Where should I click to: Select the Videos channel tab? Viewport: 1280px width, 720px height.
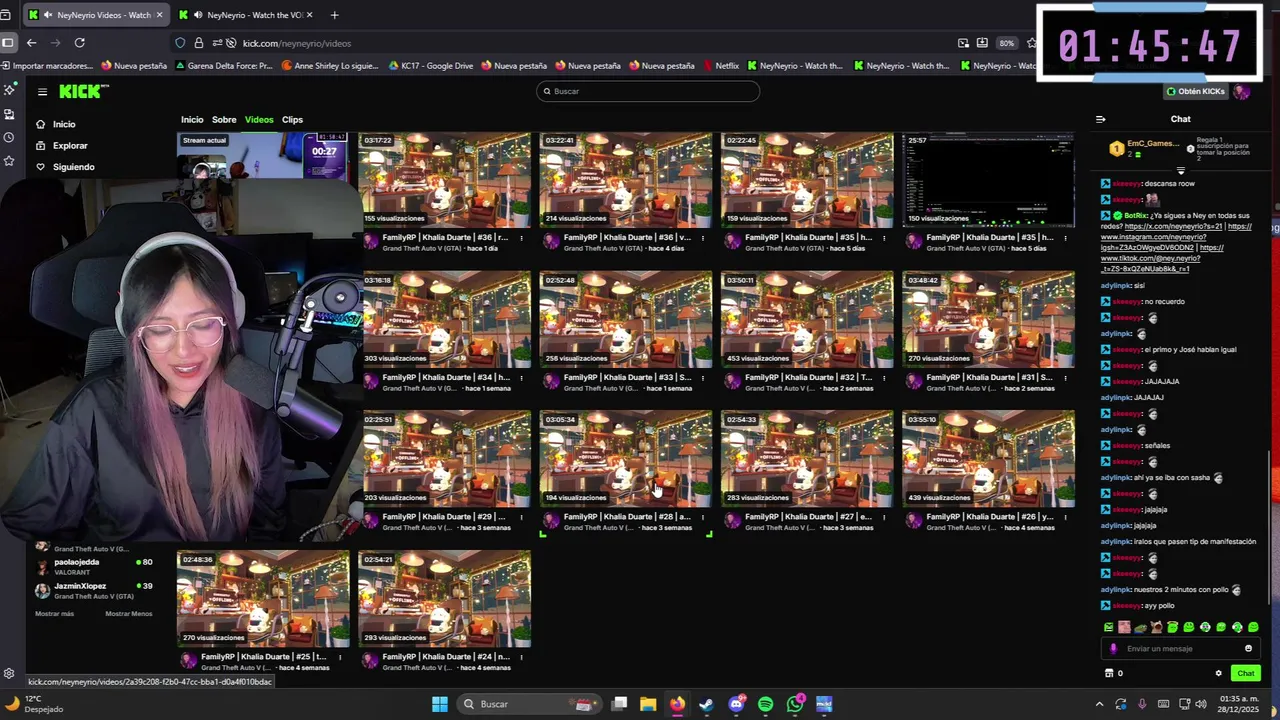[259, 120]
